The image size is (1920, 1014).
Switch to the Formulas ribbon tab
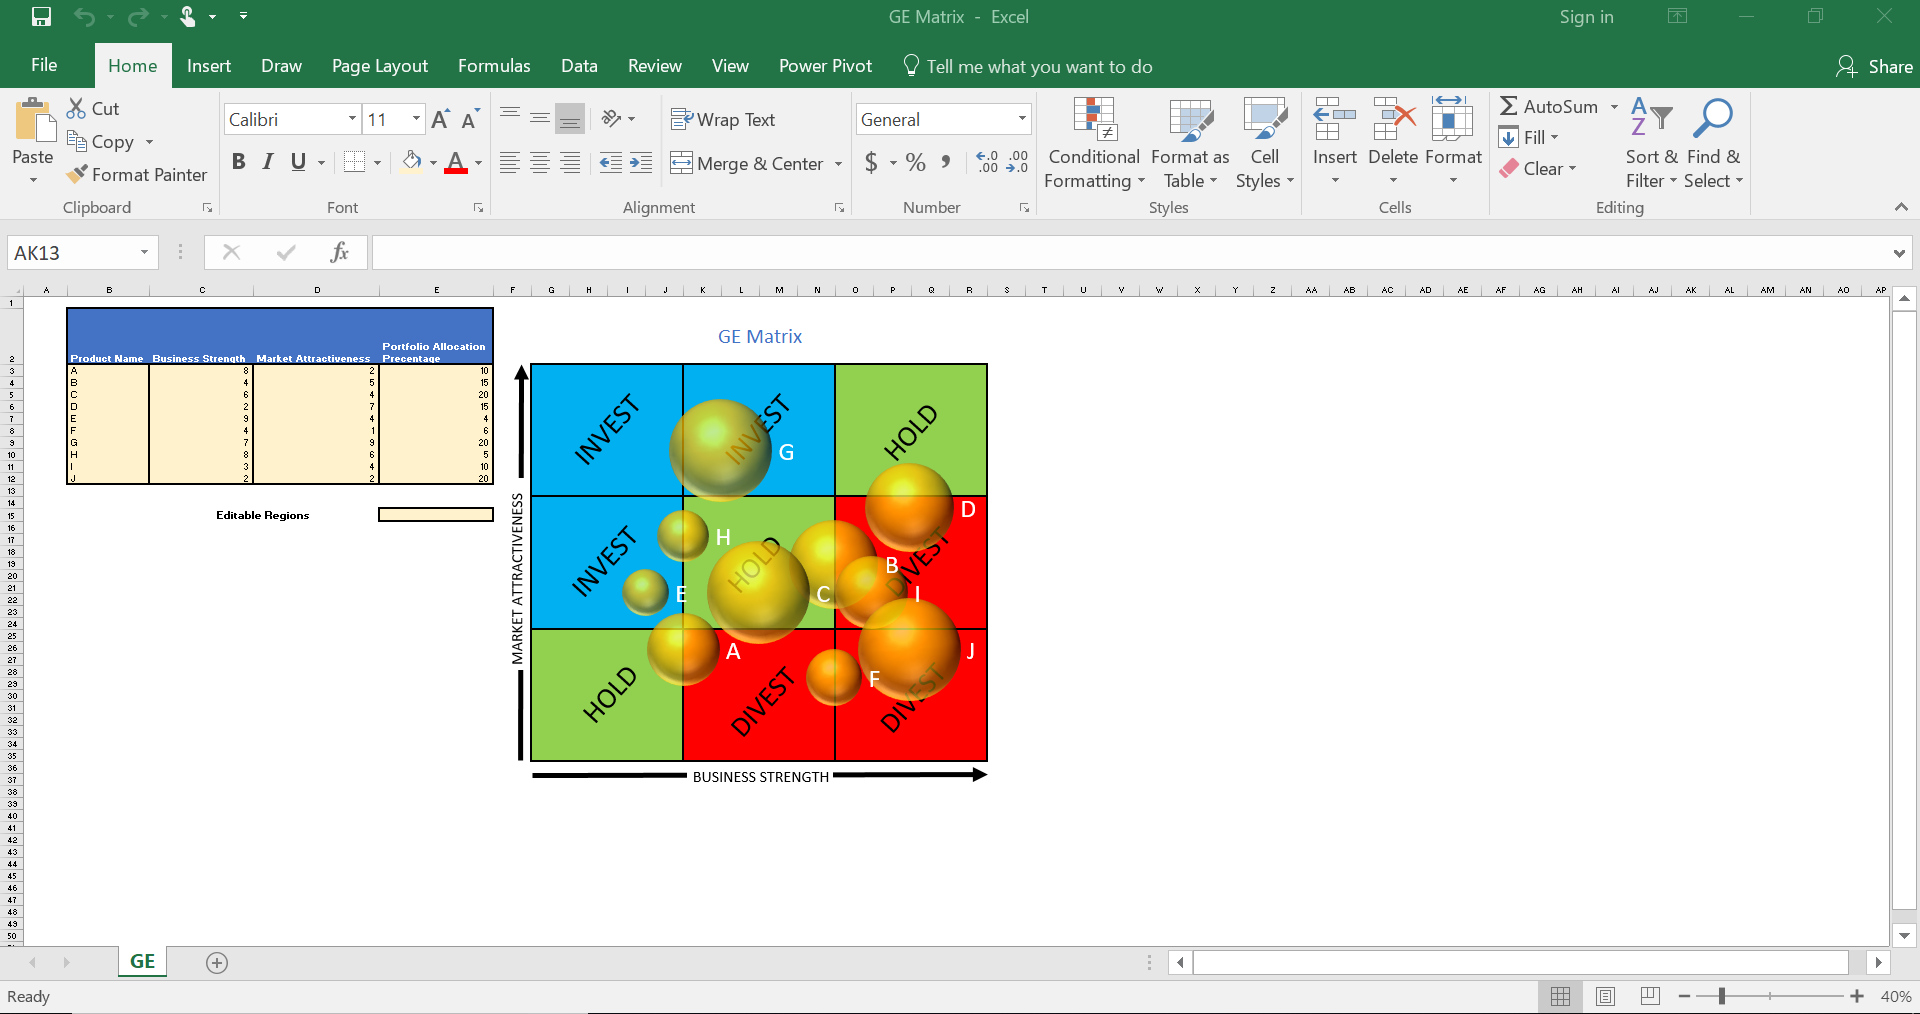click(x=493, y=66)
